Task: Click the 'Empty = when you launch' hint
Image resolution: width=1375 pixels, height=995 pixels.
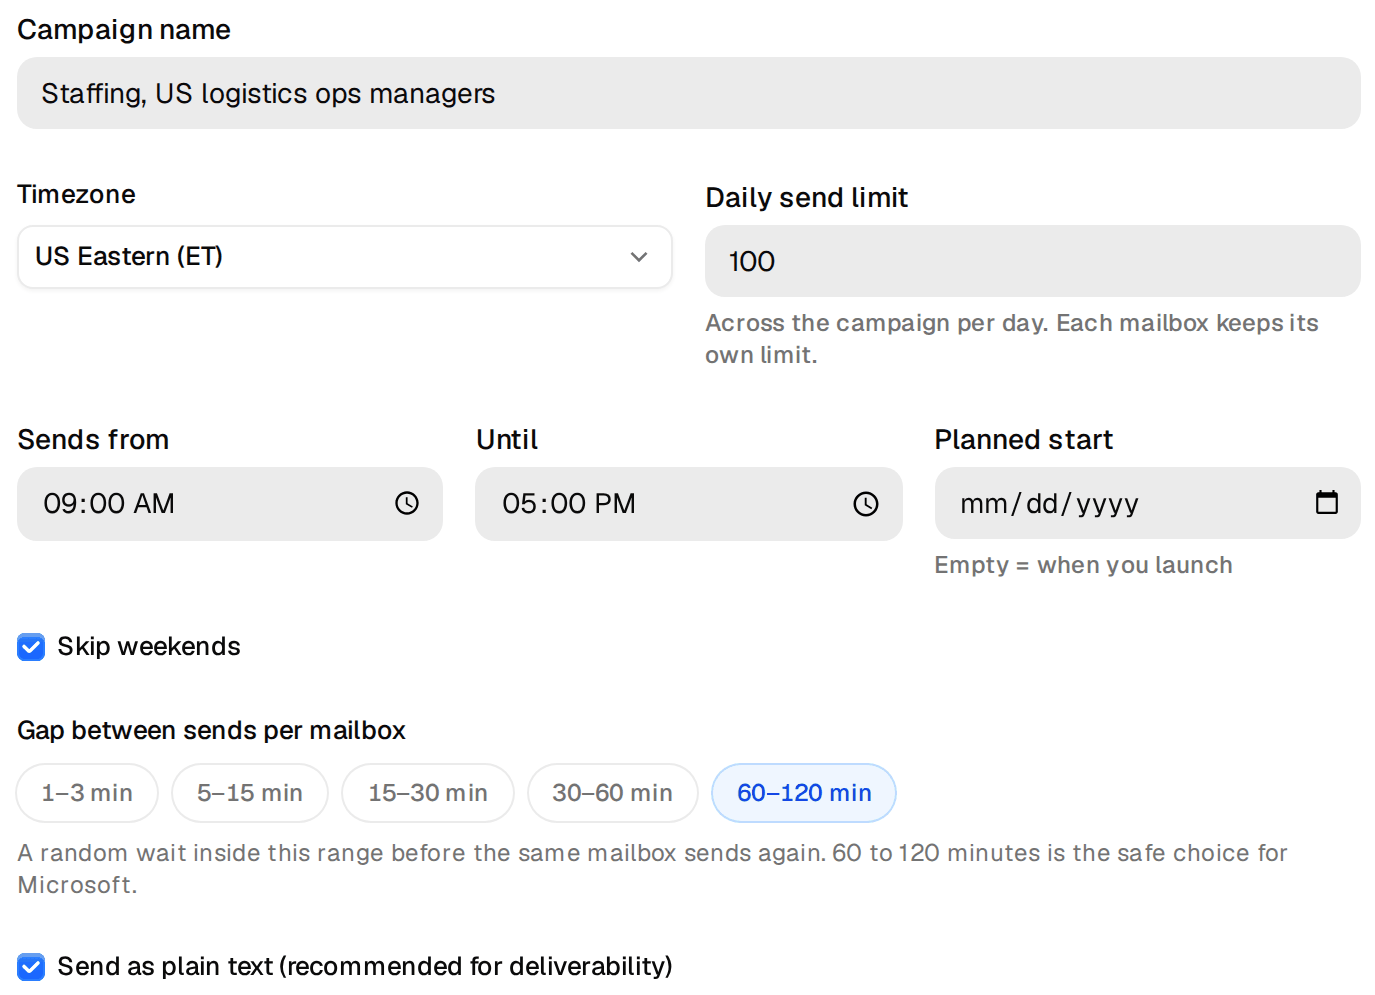Action: click(x=1084, y=565)
